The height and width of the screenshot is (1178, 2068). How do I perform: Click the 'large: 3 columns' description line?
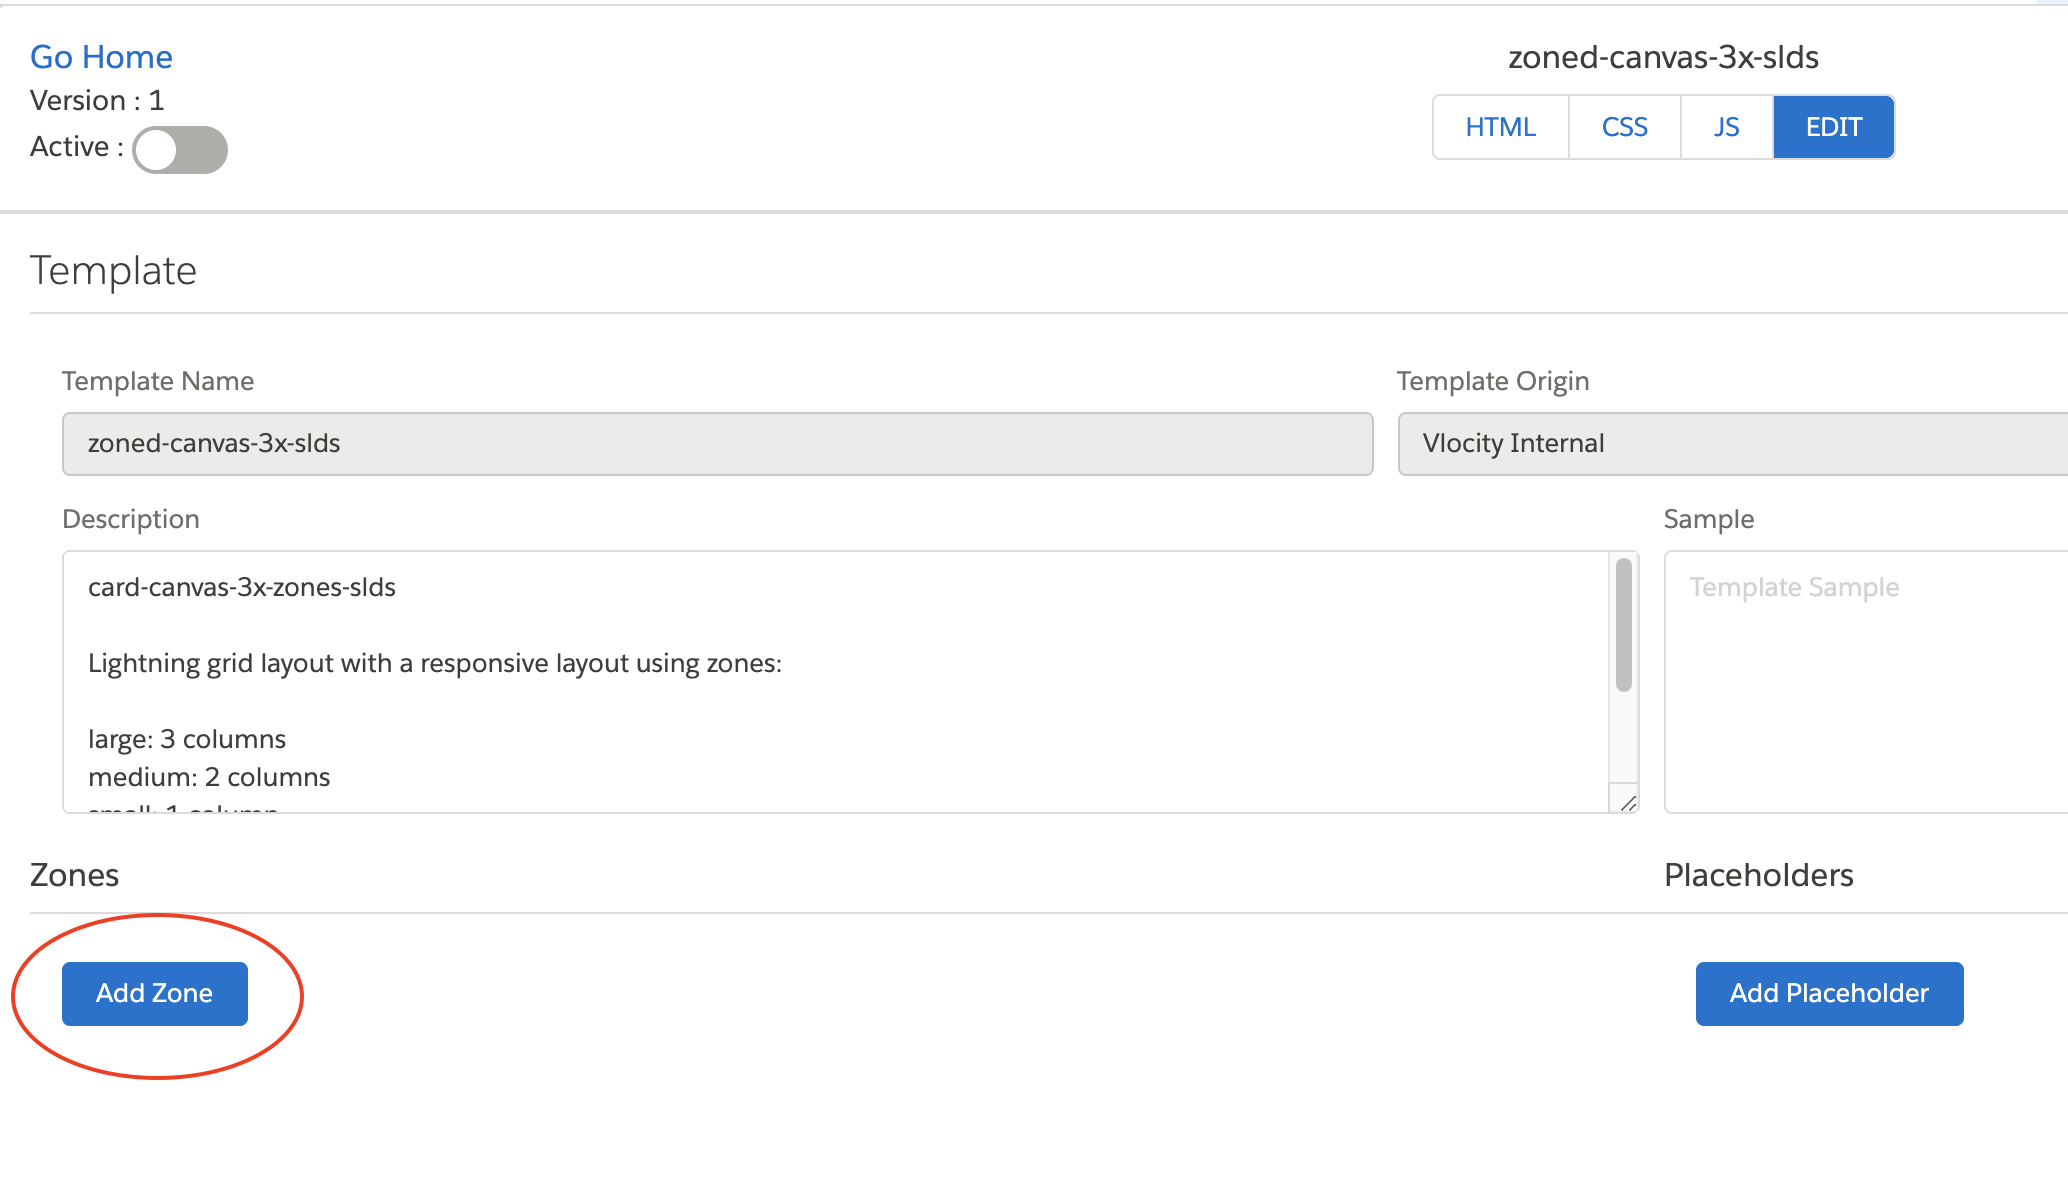[187, 739]
